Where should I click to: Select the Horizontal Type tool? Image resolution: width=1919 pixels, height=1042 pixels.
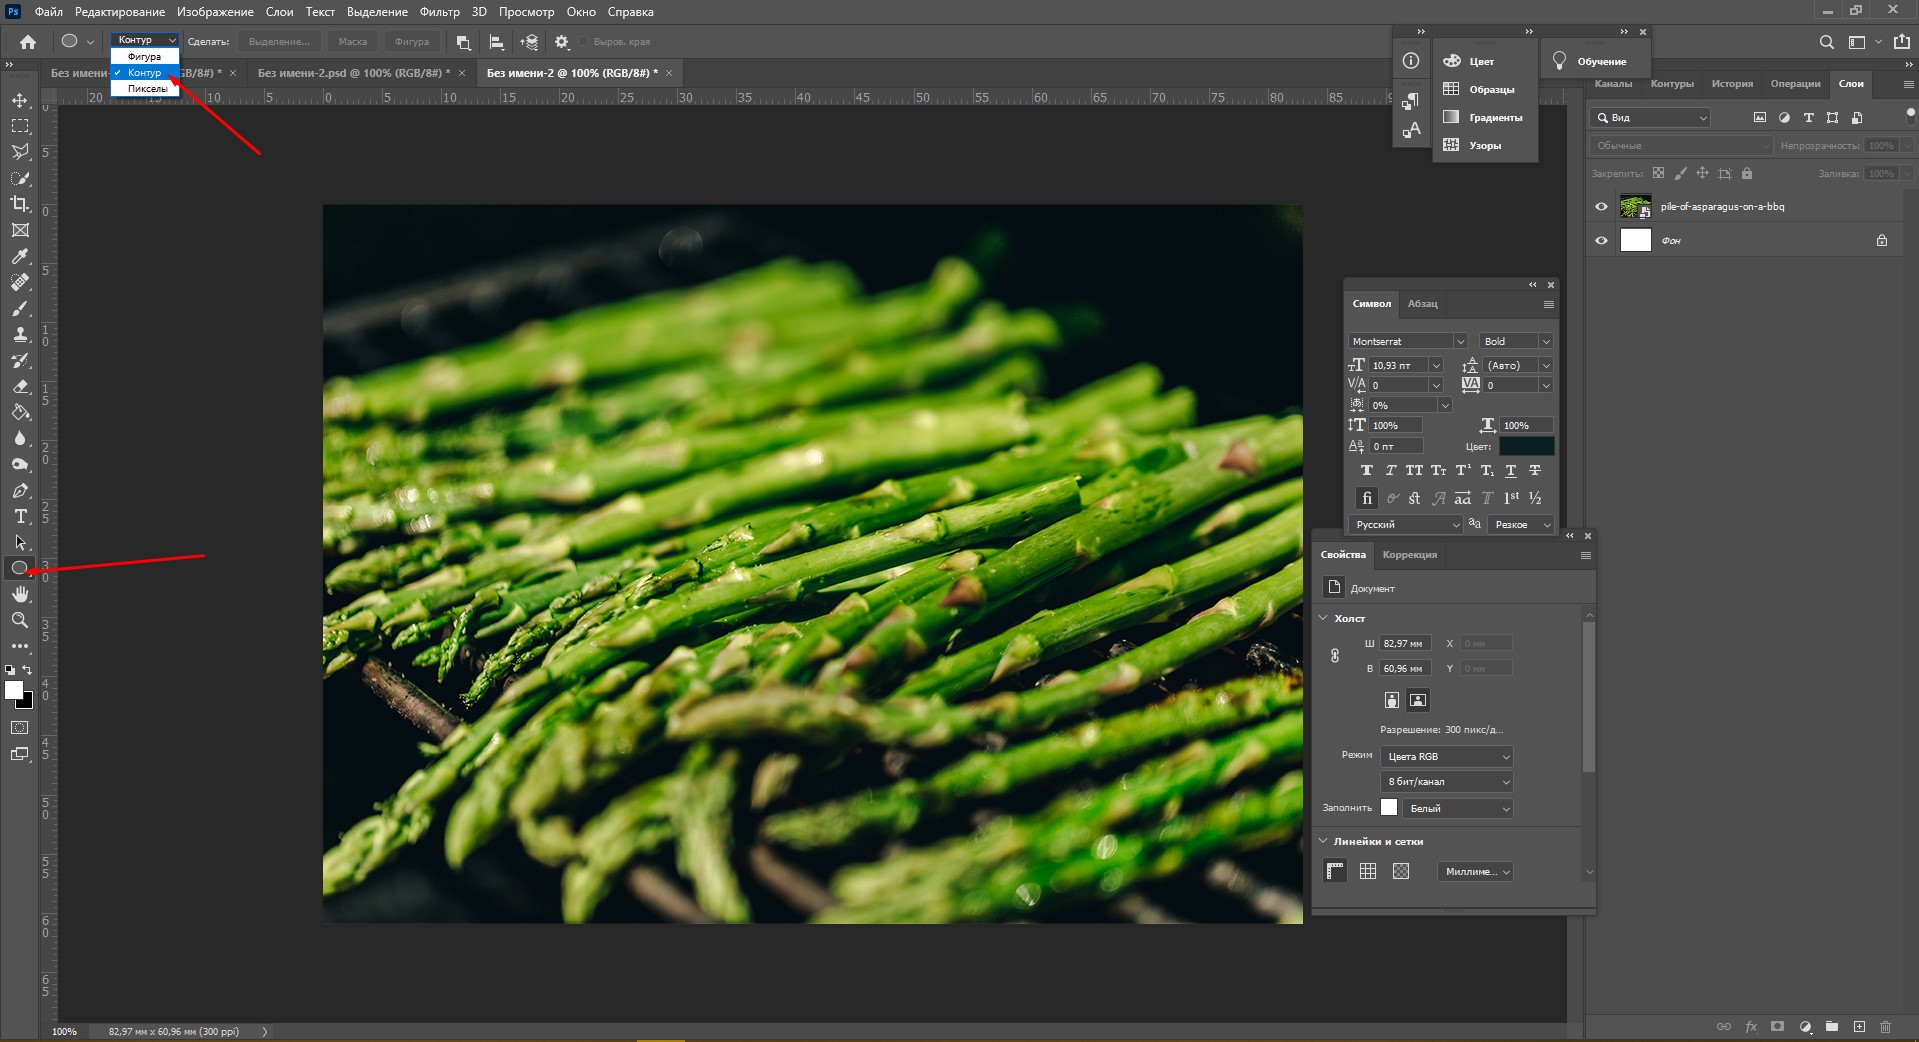20,517
